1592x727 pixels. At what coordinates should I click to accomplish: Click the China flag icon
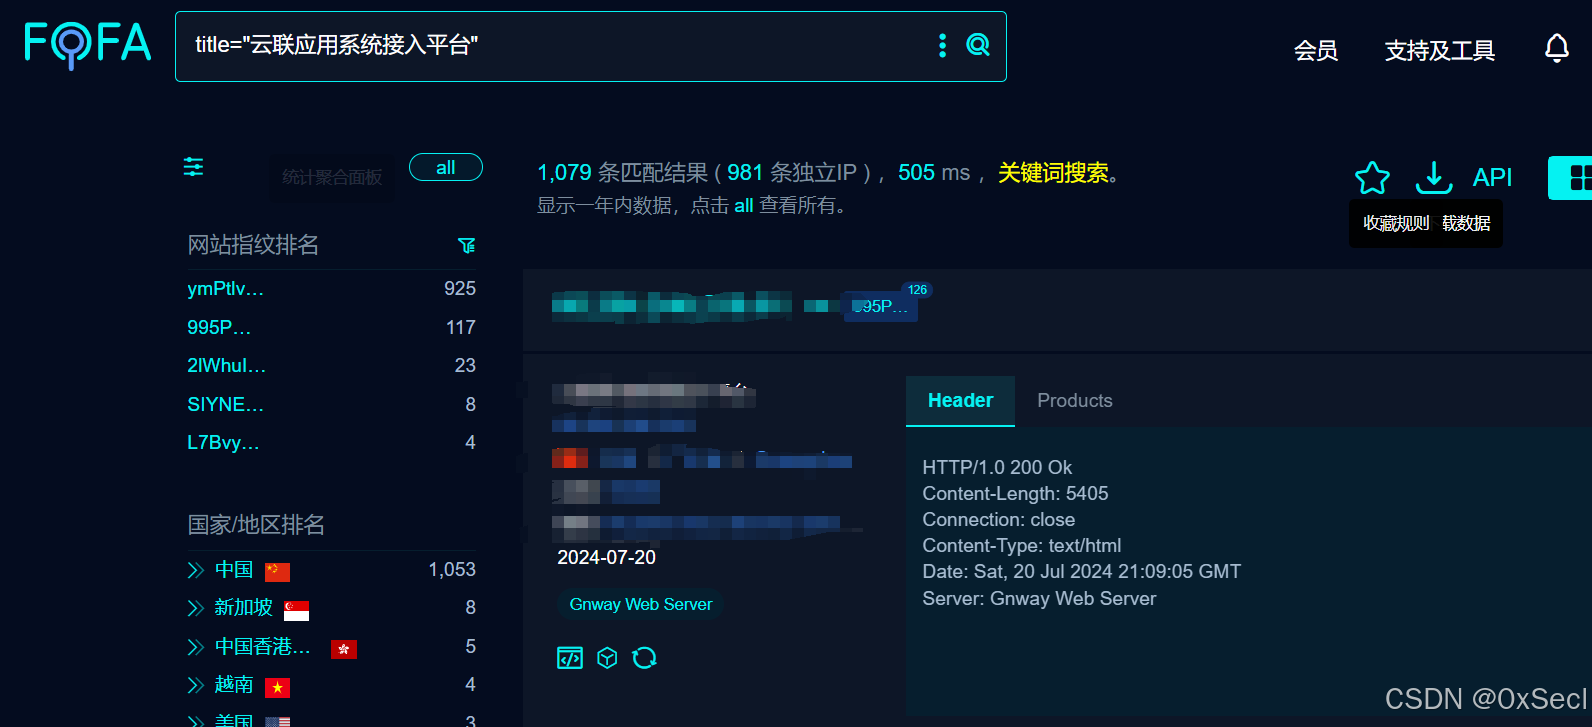pyautogui.click(x=277, y=571)
